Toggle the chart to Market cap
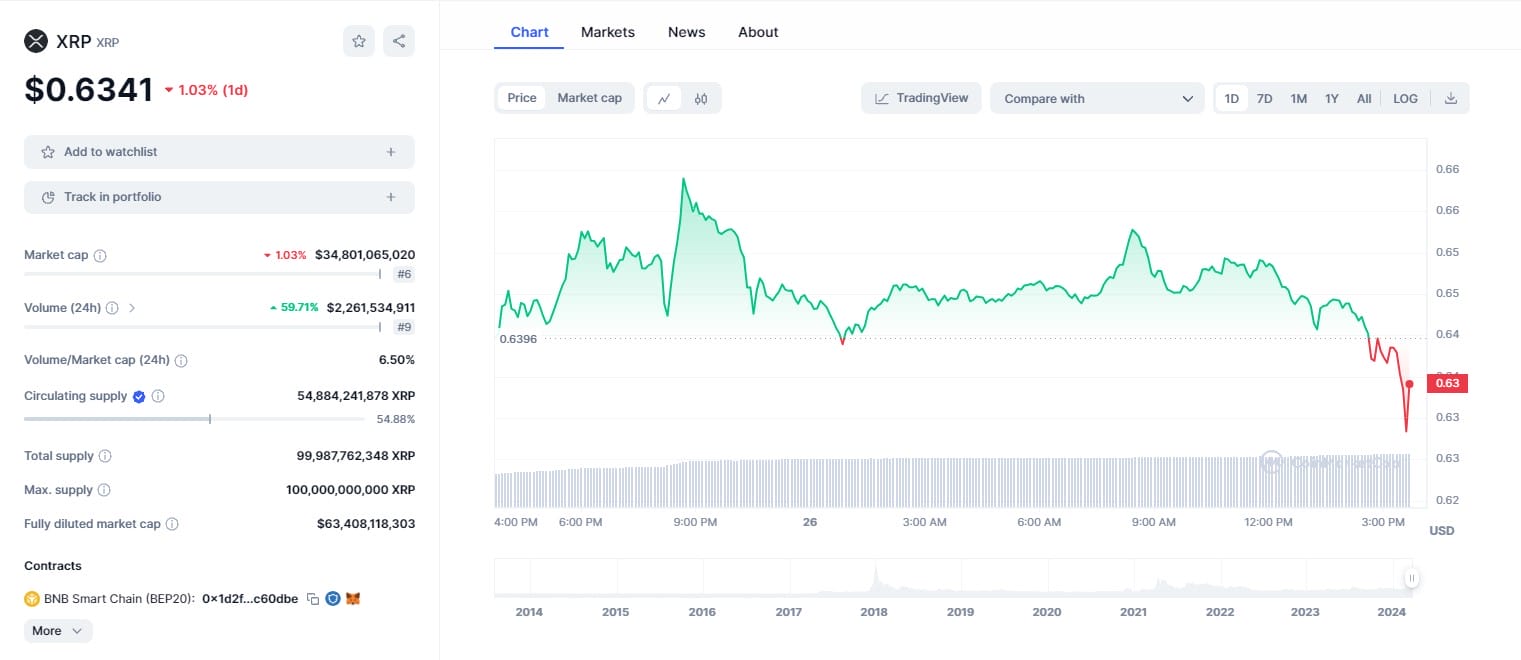This screenshot has width=1521, height=660. (589, 98)
